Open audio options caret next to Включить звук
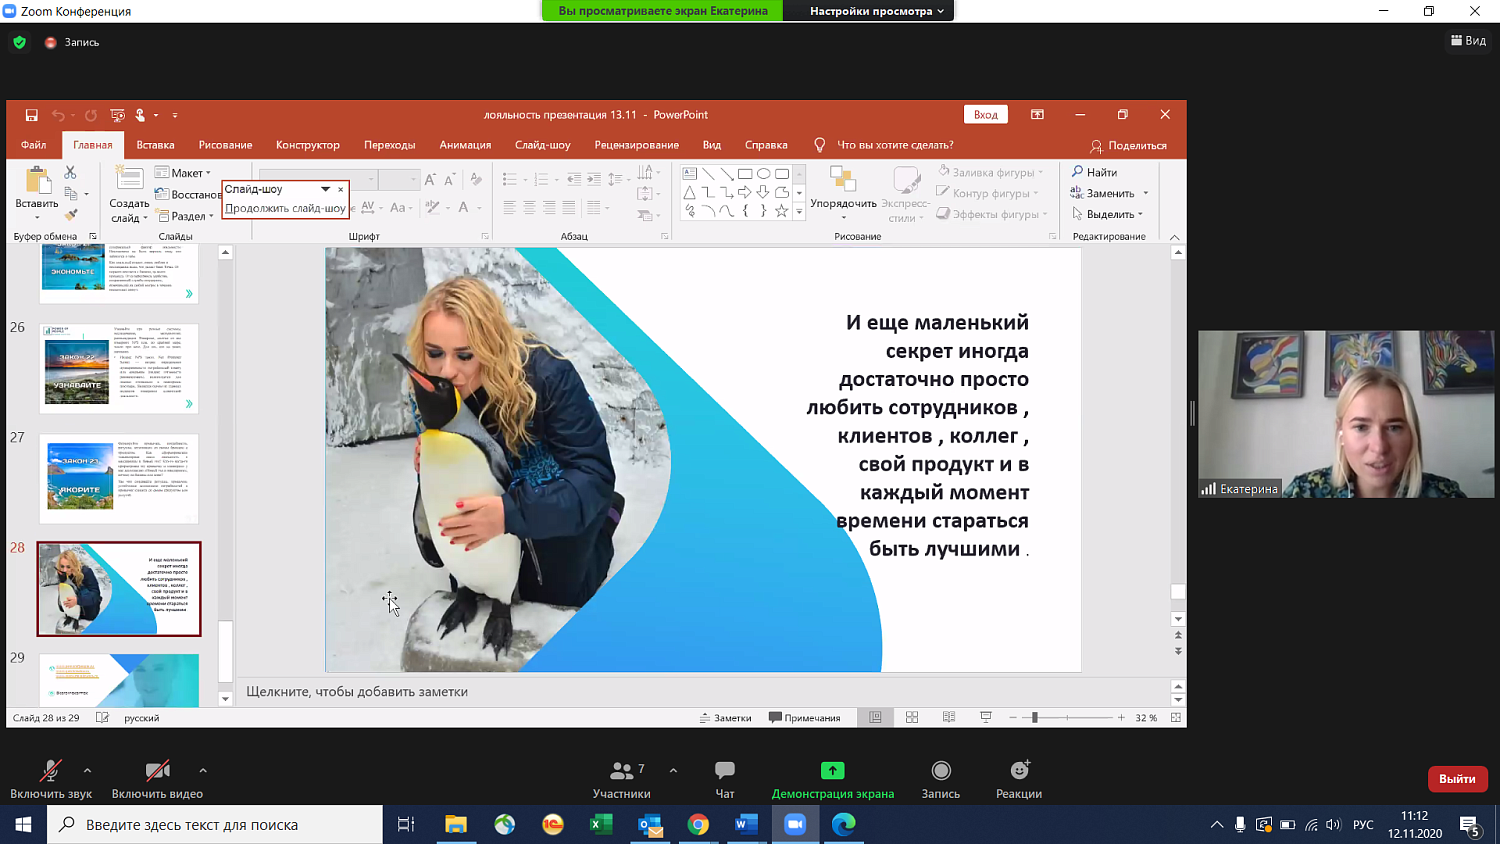The image size is (1500, 844). pyautogui.click(x=87, y=771)
